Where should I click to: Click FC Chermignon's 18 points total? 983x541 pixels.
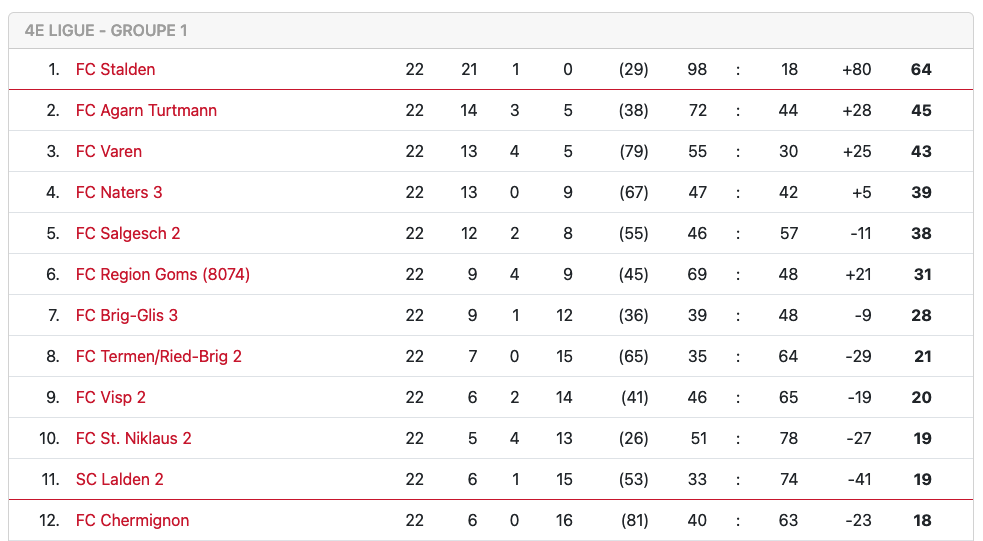click(x=922, y=520)
